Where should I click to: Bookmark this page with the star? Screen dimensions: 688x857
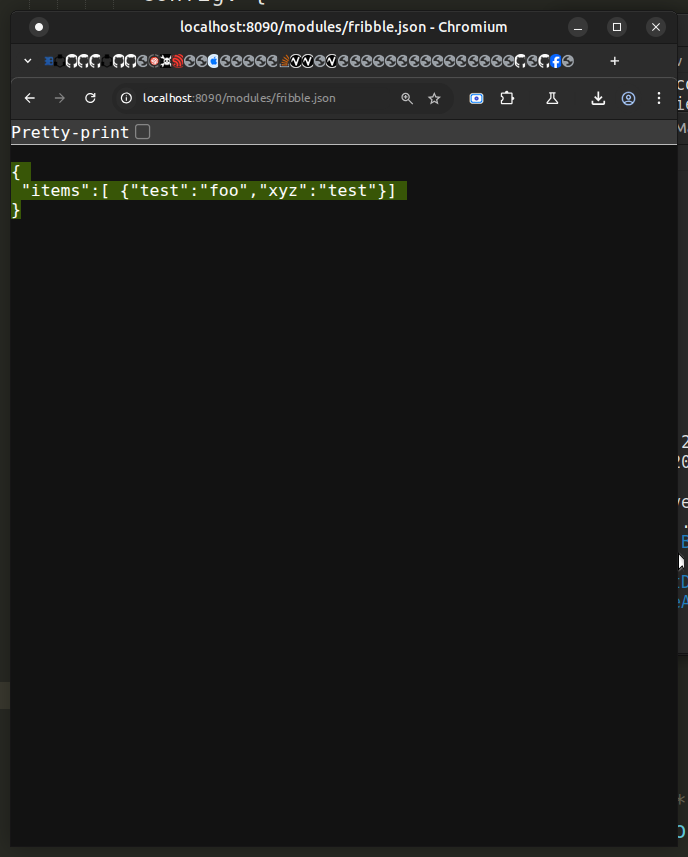[434, 98]
